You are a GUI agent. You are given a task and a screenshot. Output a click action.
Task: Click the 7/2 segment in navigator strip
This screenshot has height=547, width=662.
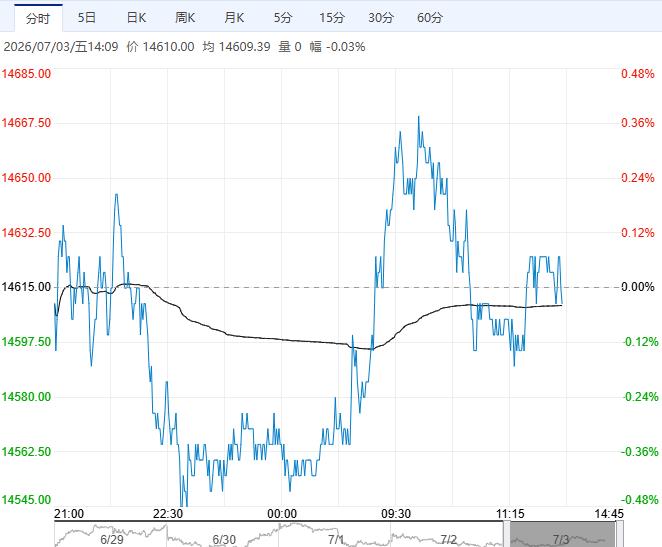pyautogui.click(x=448, y=539)
